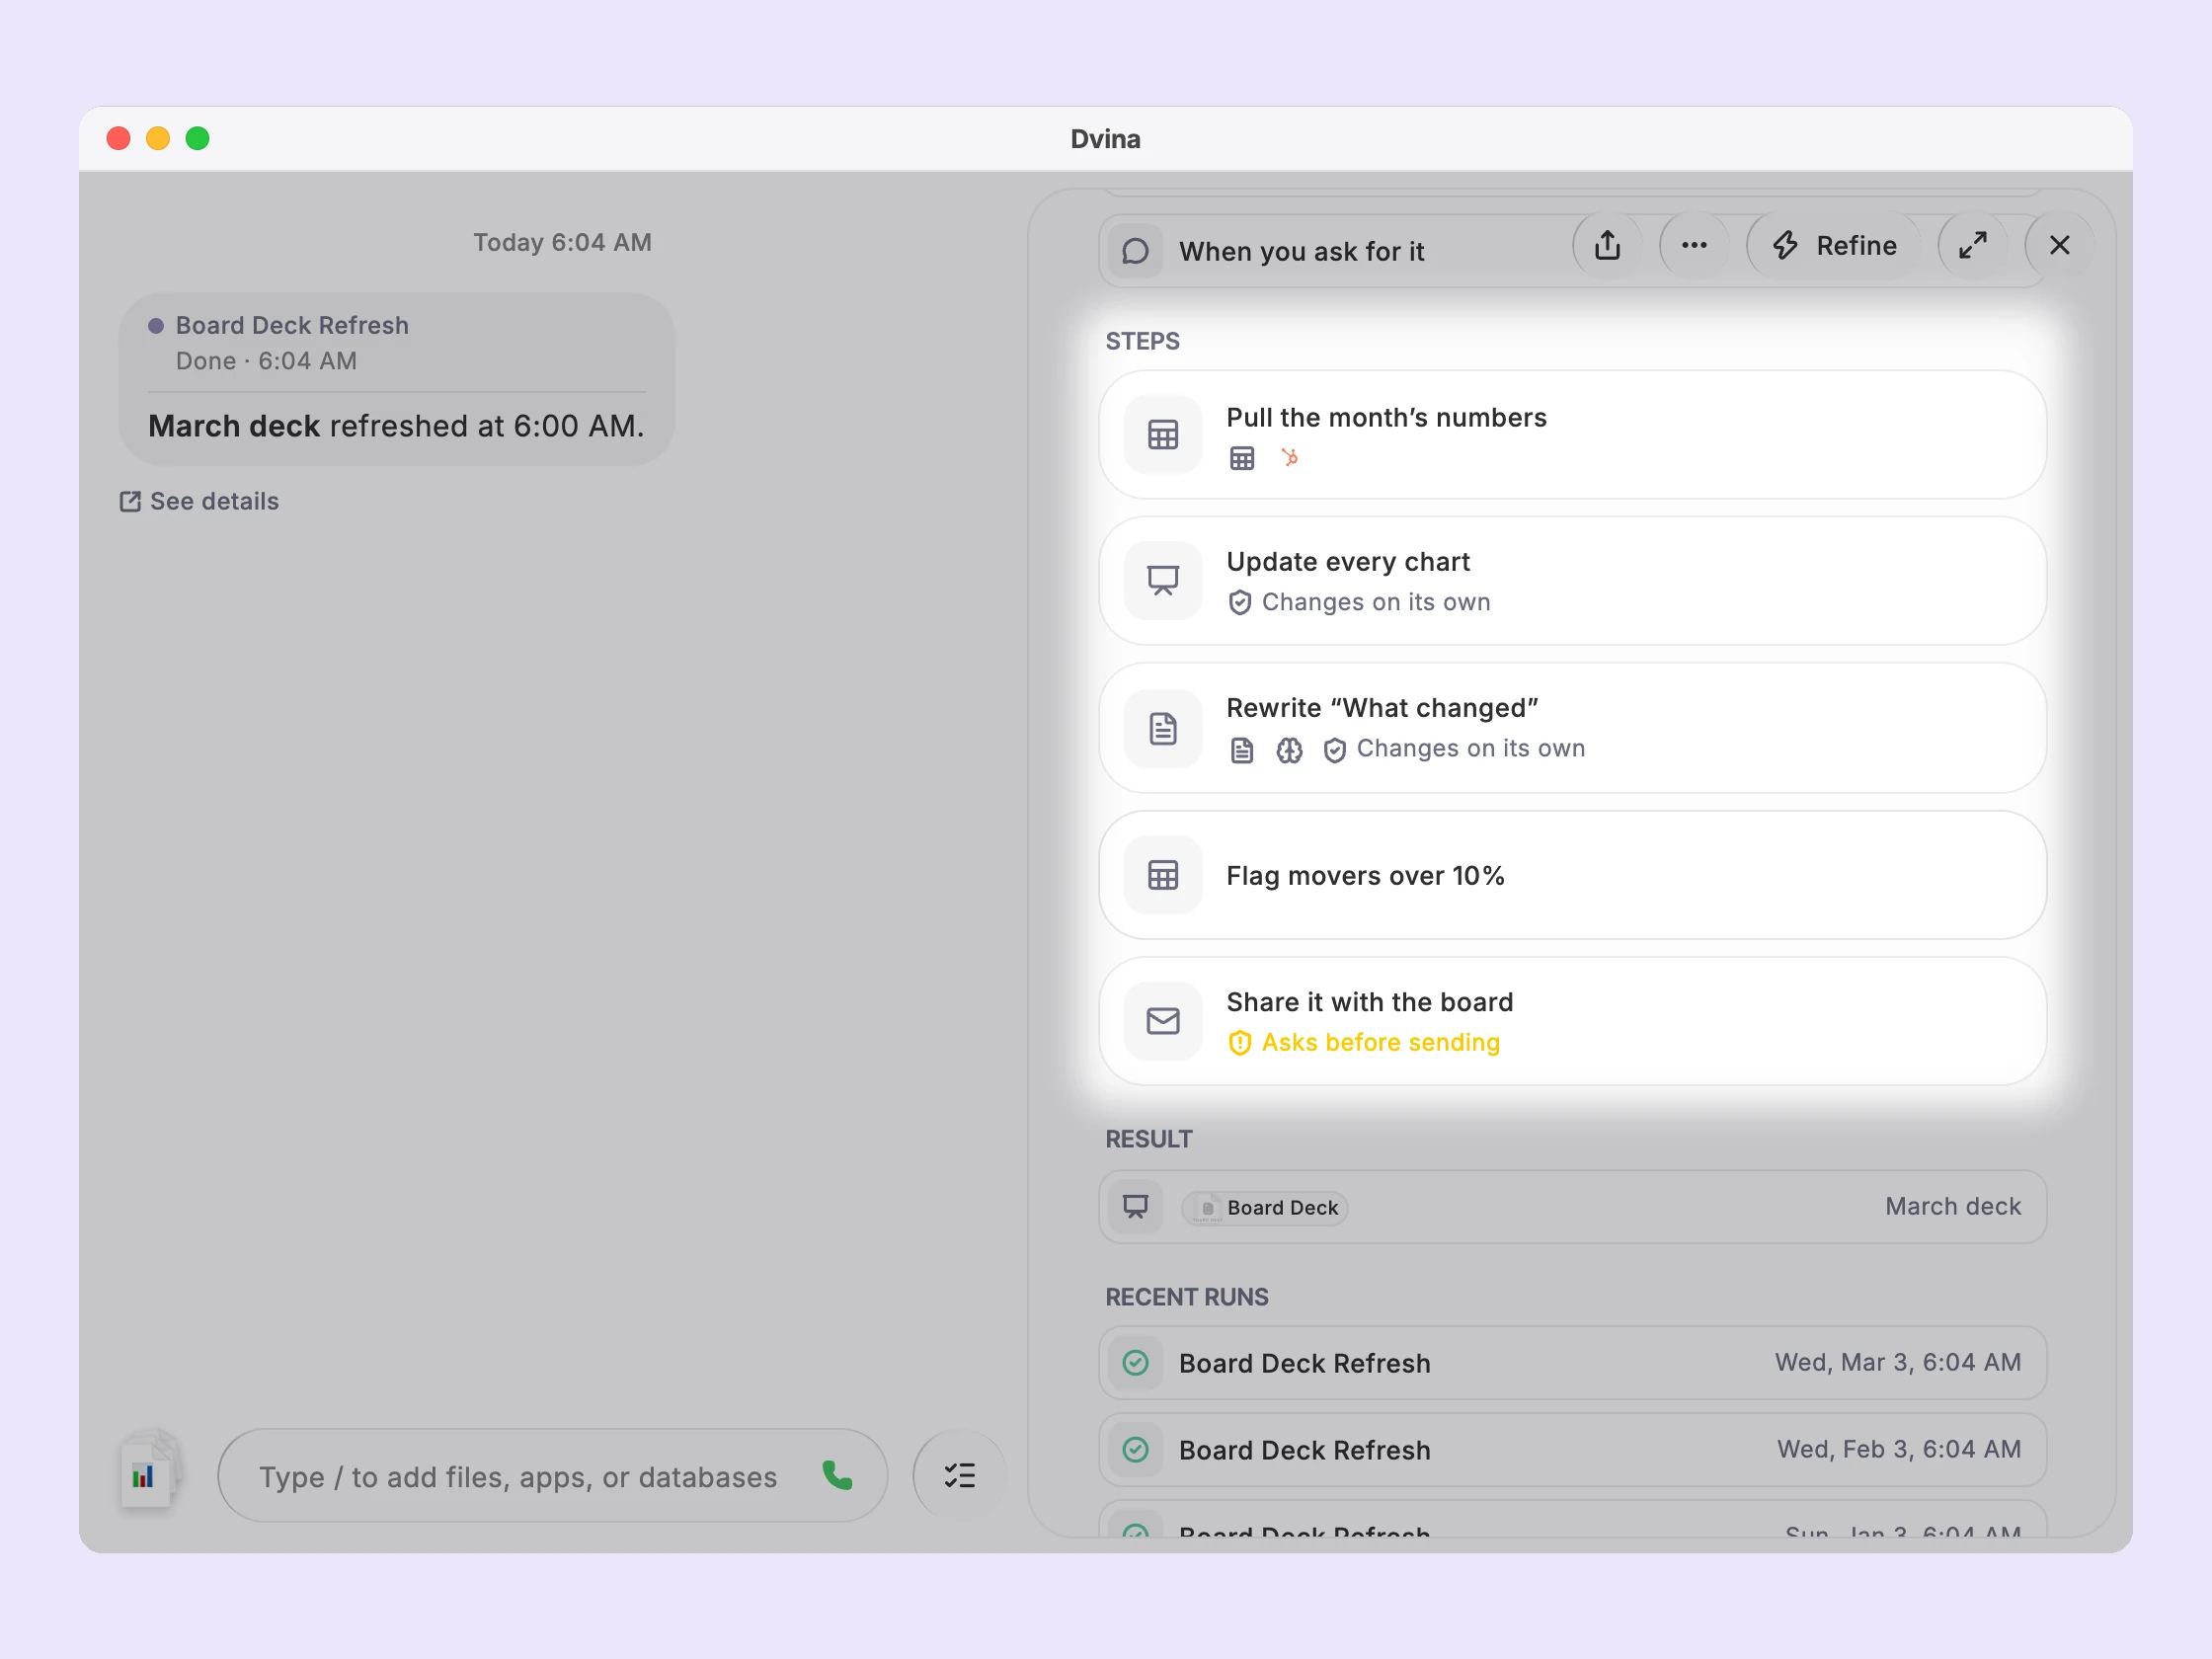
Task: Open the Board Deck file chip in Result
Action: coord(1265,1208)
